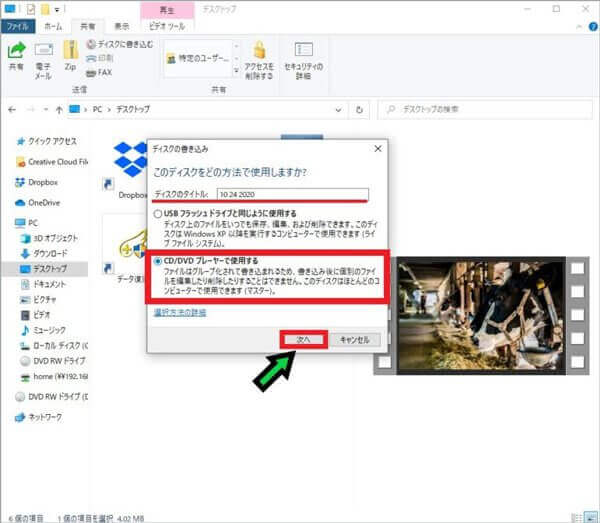Open Documents (ドキュメント) in sidebar
The height and width of the screenshot is (523, 600).
pos(43,284)
